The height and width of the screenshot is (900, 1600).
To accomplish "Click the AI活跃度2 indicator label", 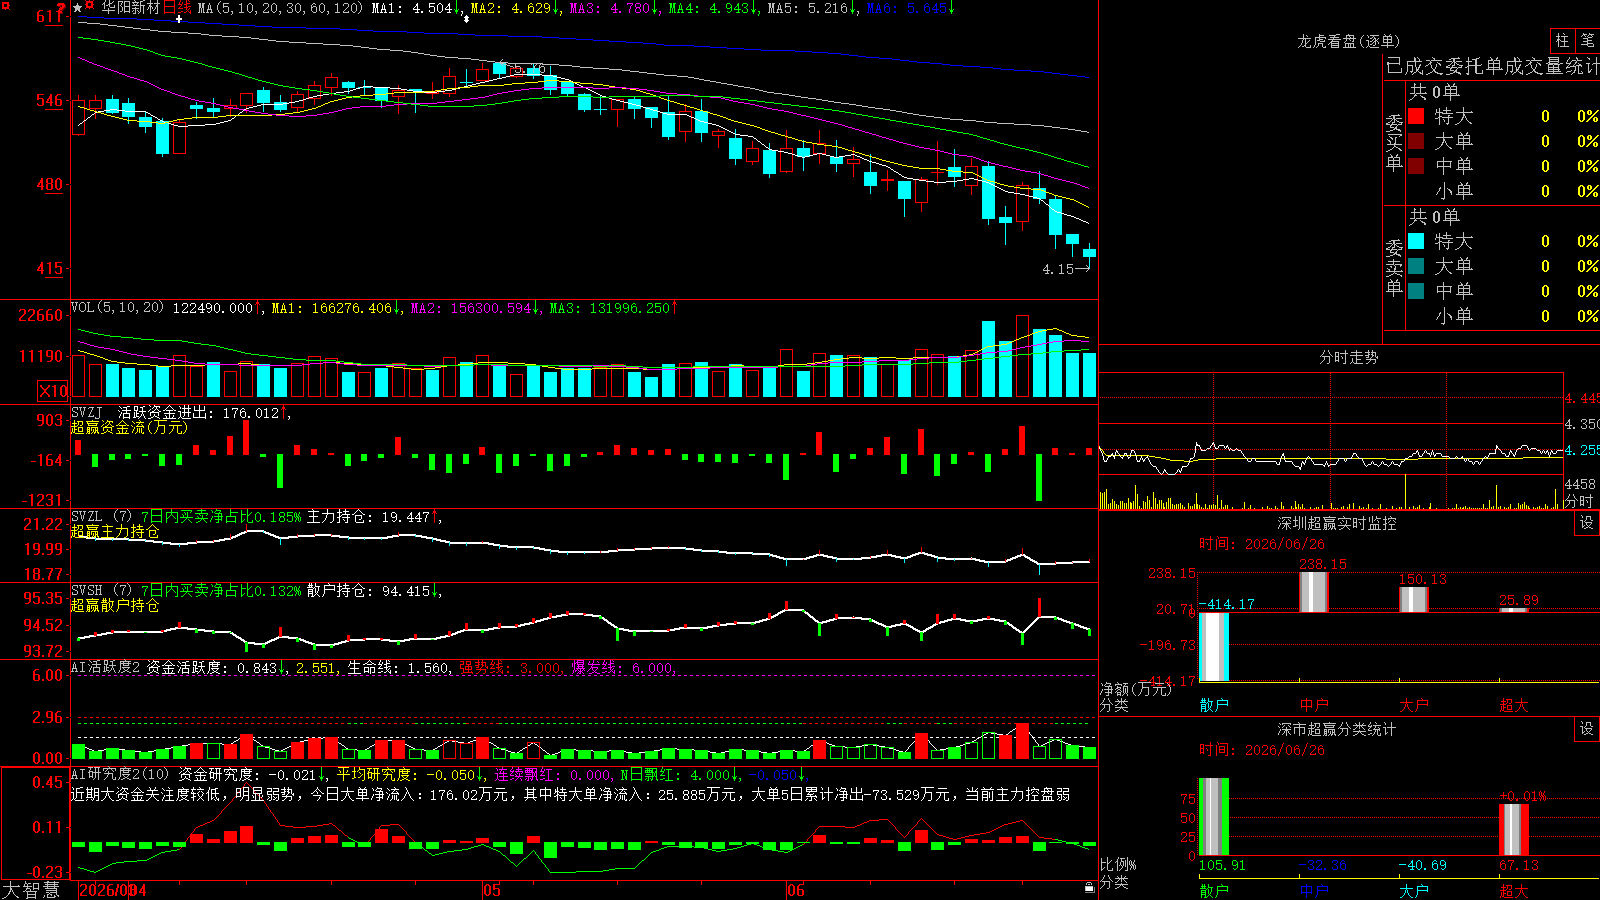I will tap(106, 667).
